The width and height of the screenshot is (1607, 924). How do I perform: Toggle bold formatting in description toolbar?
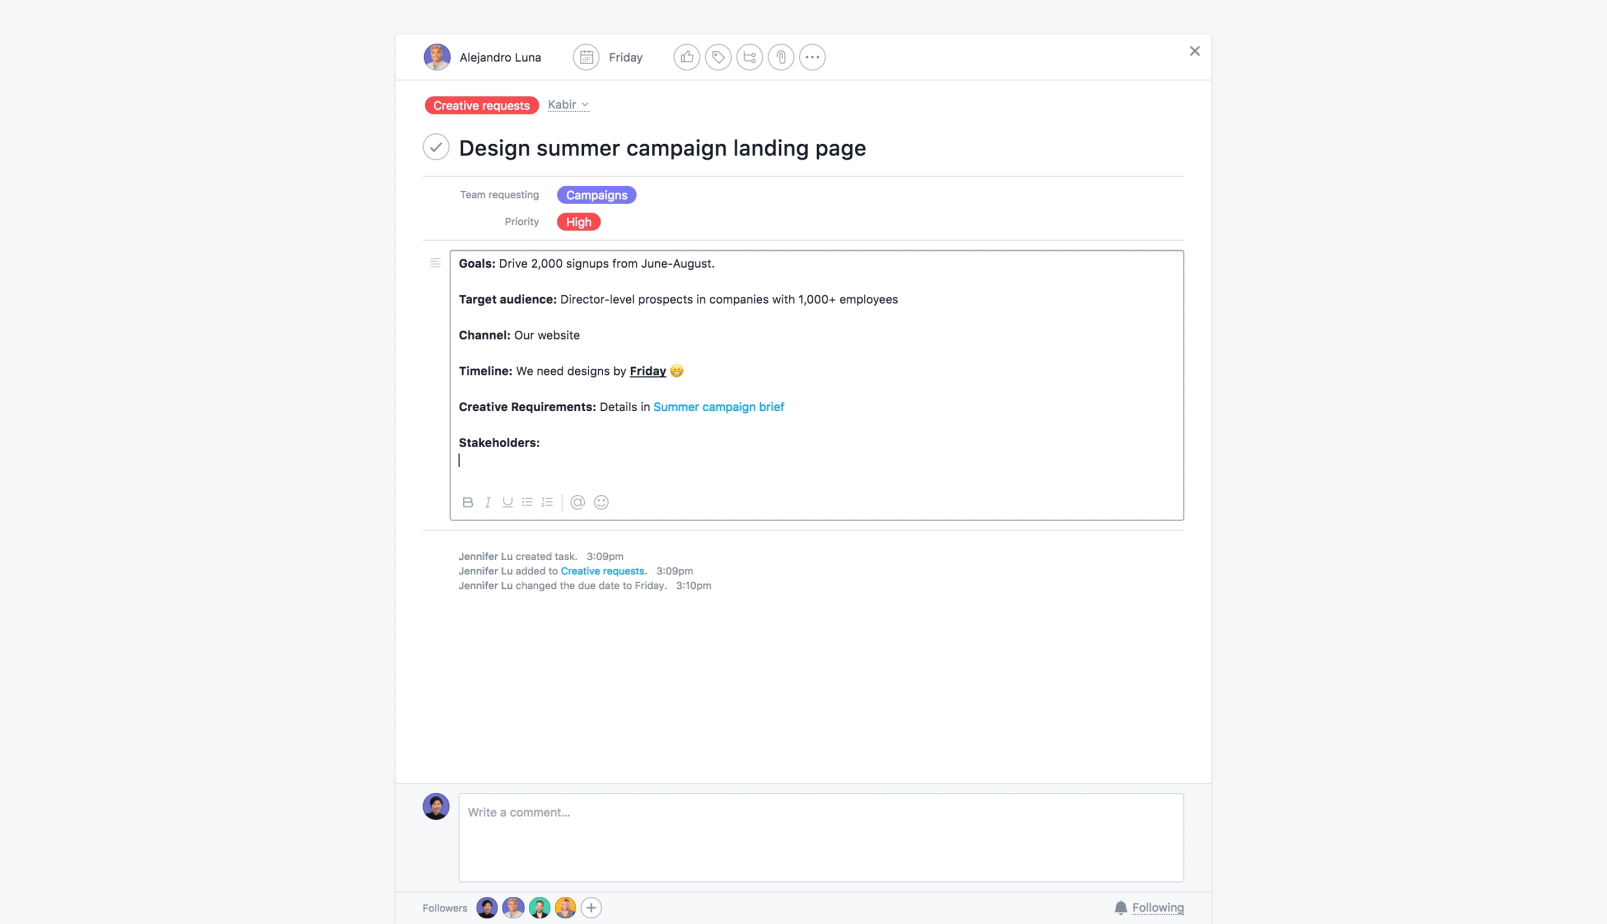click(x=467, y=502)
